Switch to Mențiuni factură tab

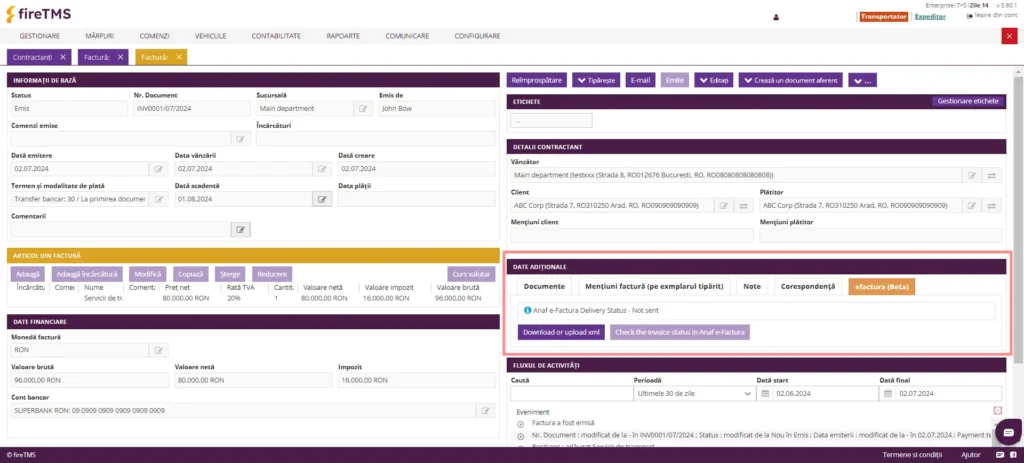coord(654,287)
